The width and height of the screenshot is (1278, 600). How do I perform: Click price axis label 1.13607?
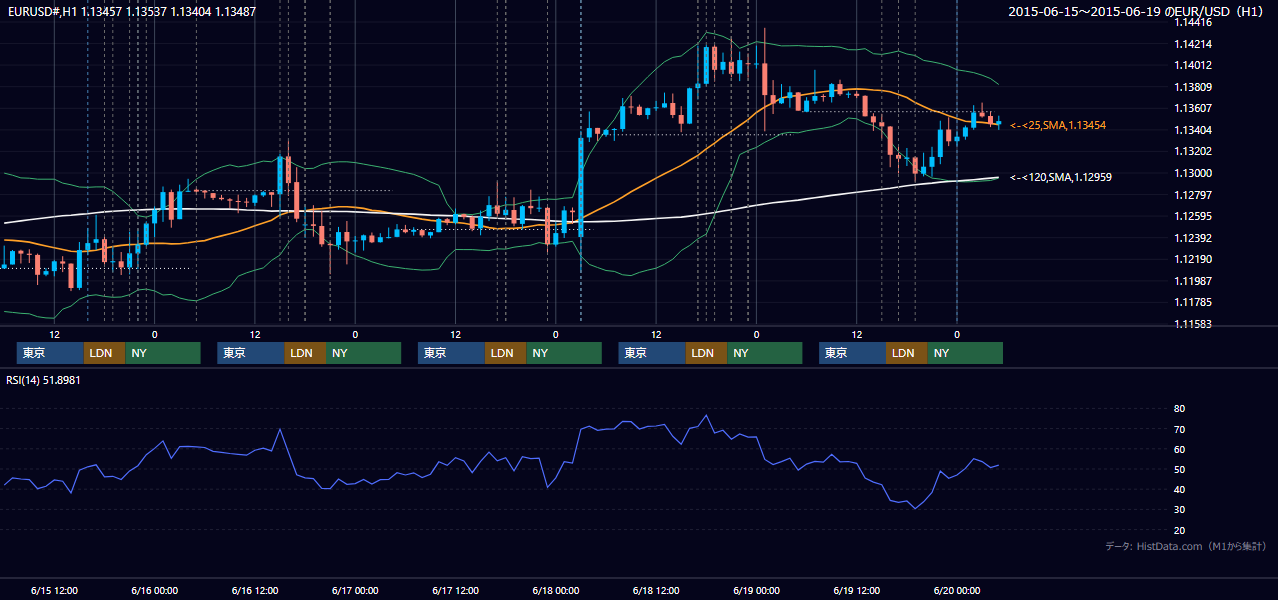(x=1192, y=108)
